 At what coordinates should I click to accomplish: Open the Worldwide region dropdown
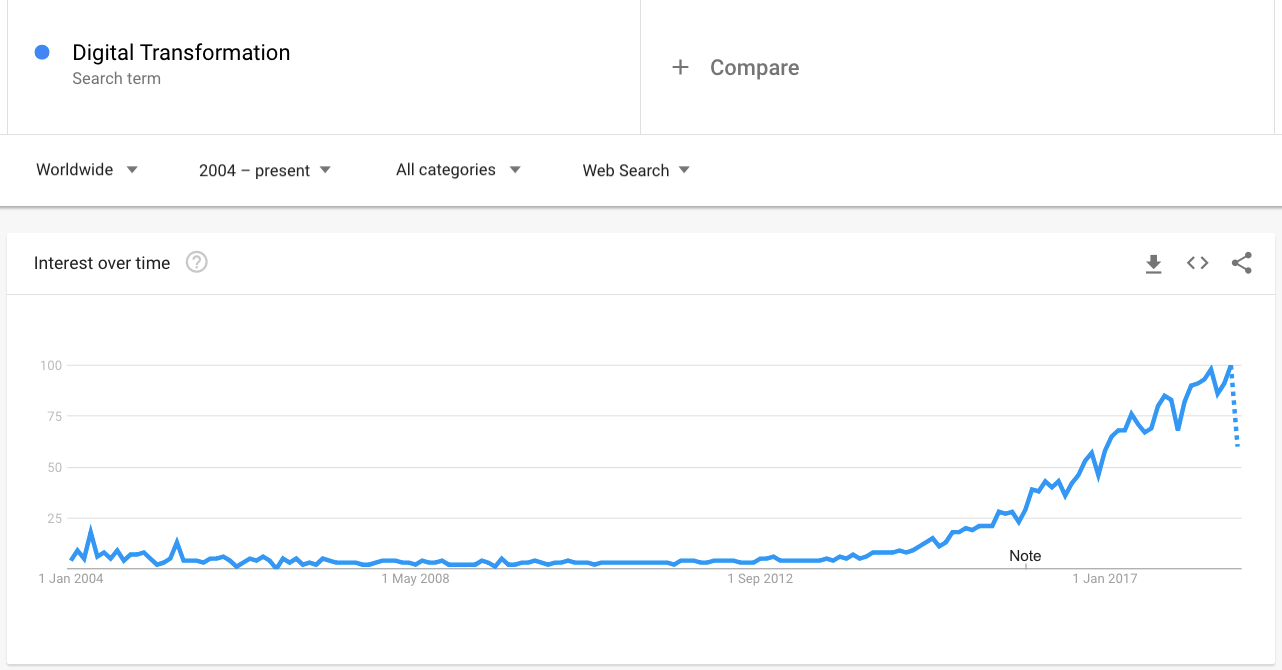[x=87, y=170]
